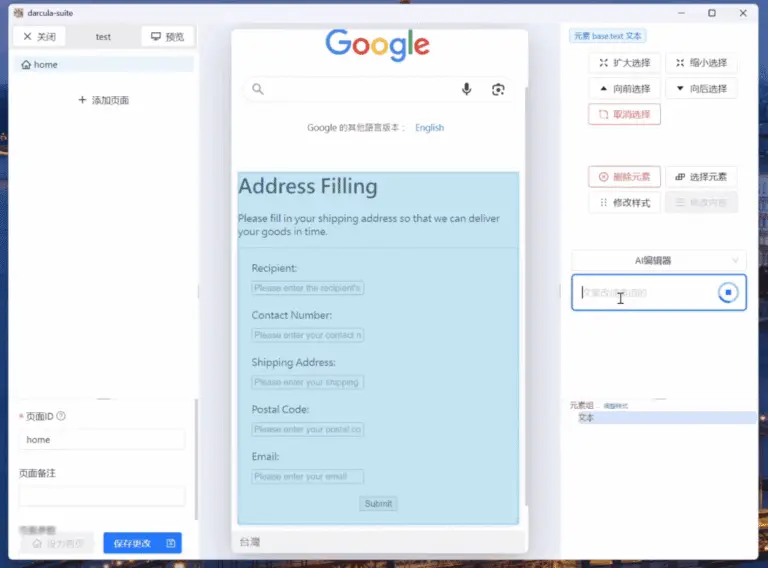
Task: Click the Address Filling heading
Action: coord(308,186)
